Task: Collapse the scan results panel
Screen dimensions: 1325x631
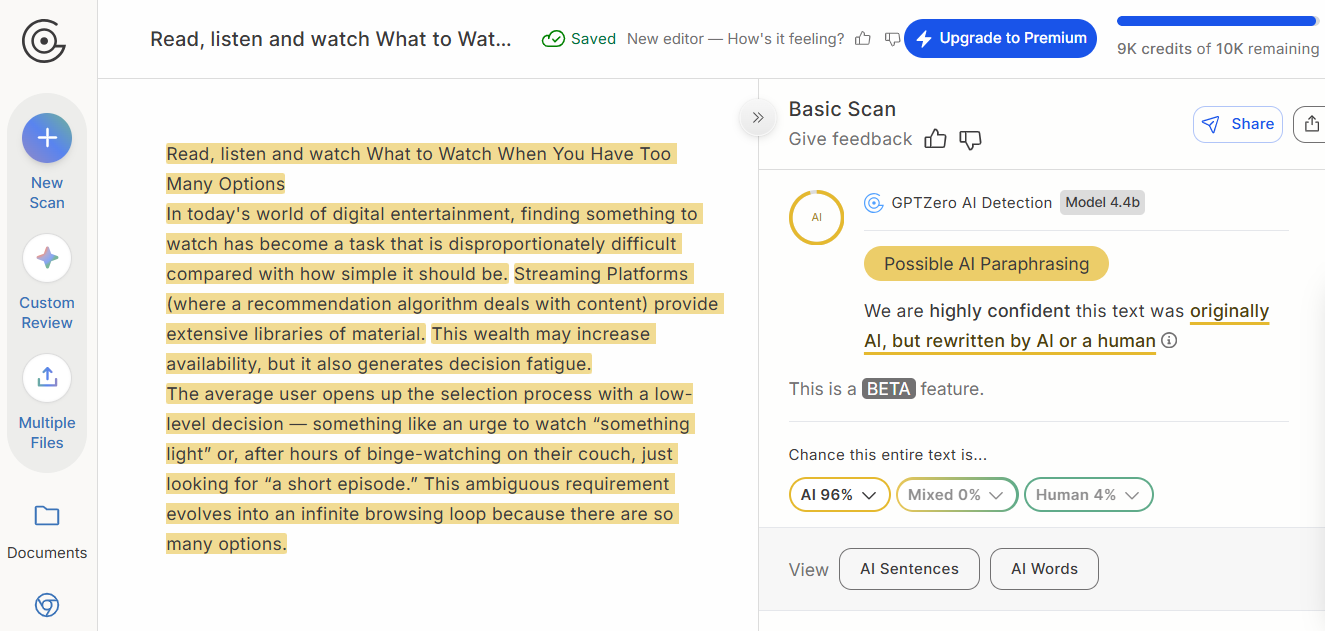Action: point(758,117)
